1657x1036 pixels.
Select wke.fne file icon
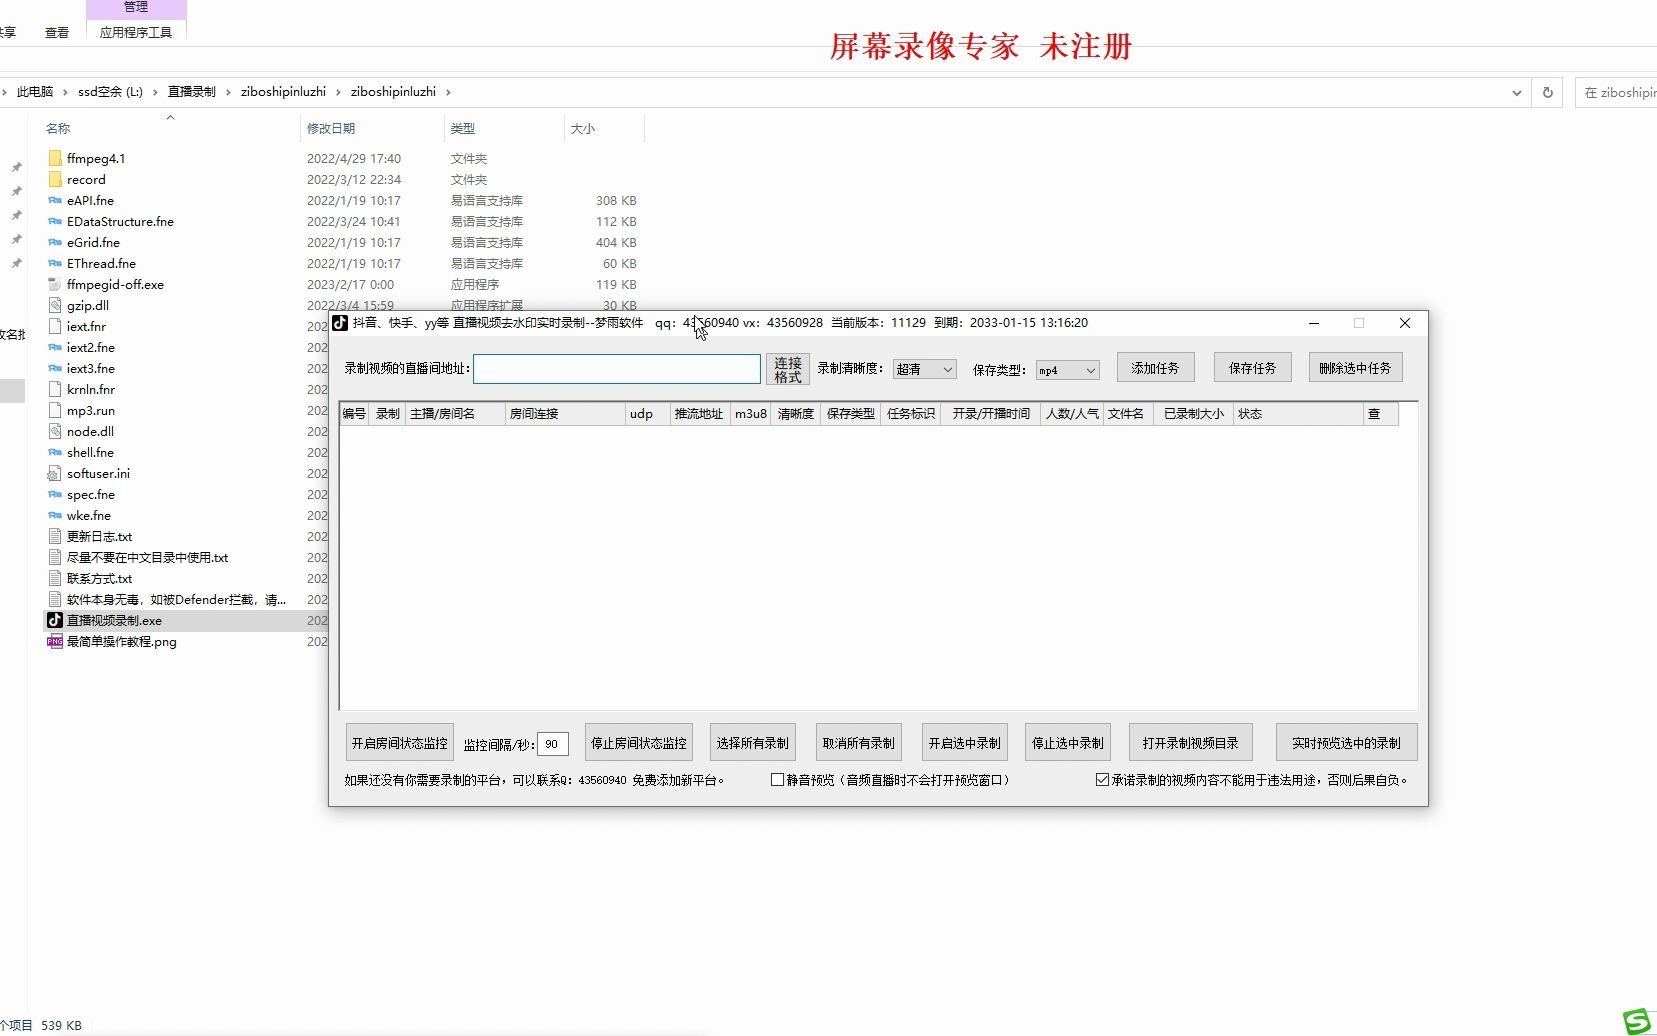(x=55, y=515)
